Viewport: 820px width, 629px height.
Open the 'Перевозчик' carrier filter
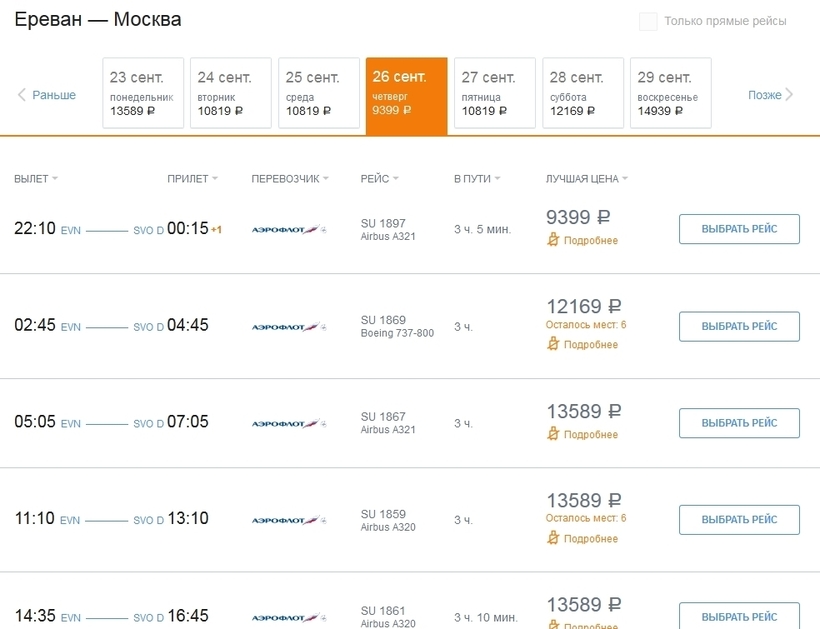coord(290,179)
